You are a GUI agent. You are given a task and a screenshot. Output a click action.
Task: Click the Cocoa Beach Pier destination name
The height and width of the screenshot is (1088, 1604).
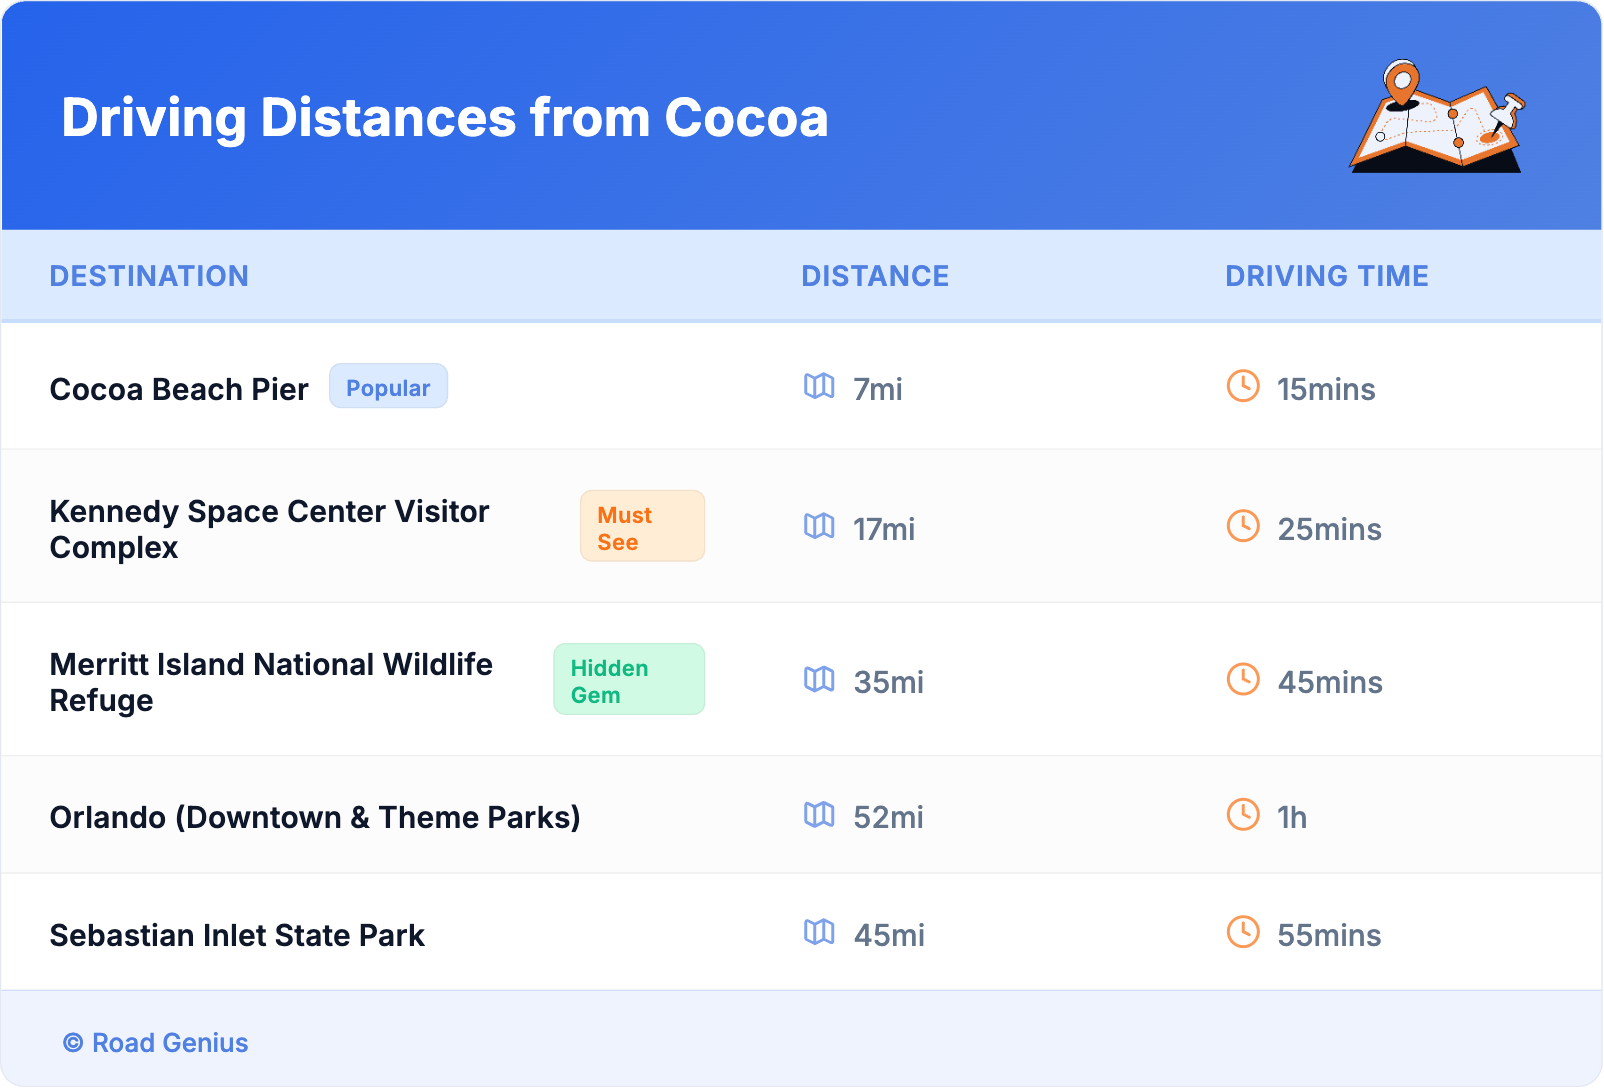click(x=179, y=389)
